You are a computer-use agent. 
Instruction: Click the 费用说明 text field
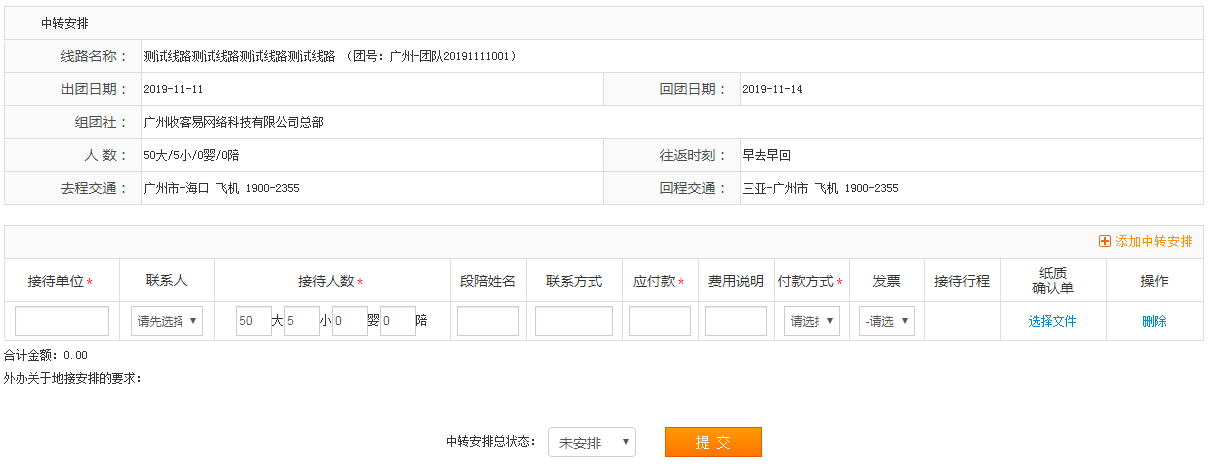[736, 321]
